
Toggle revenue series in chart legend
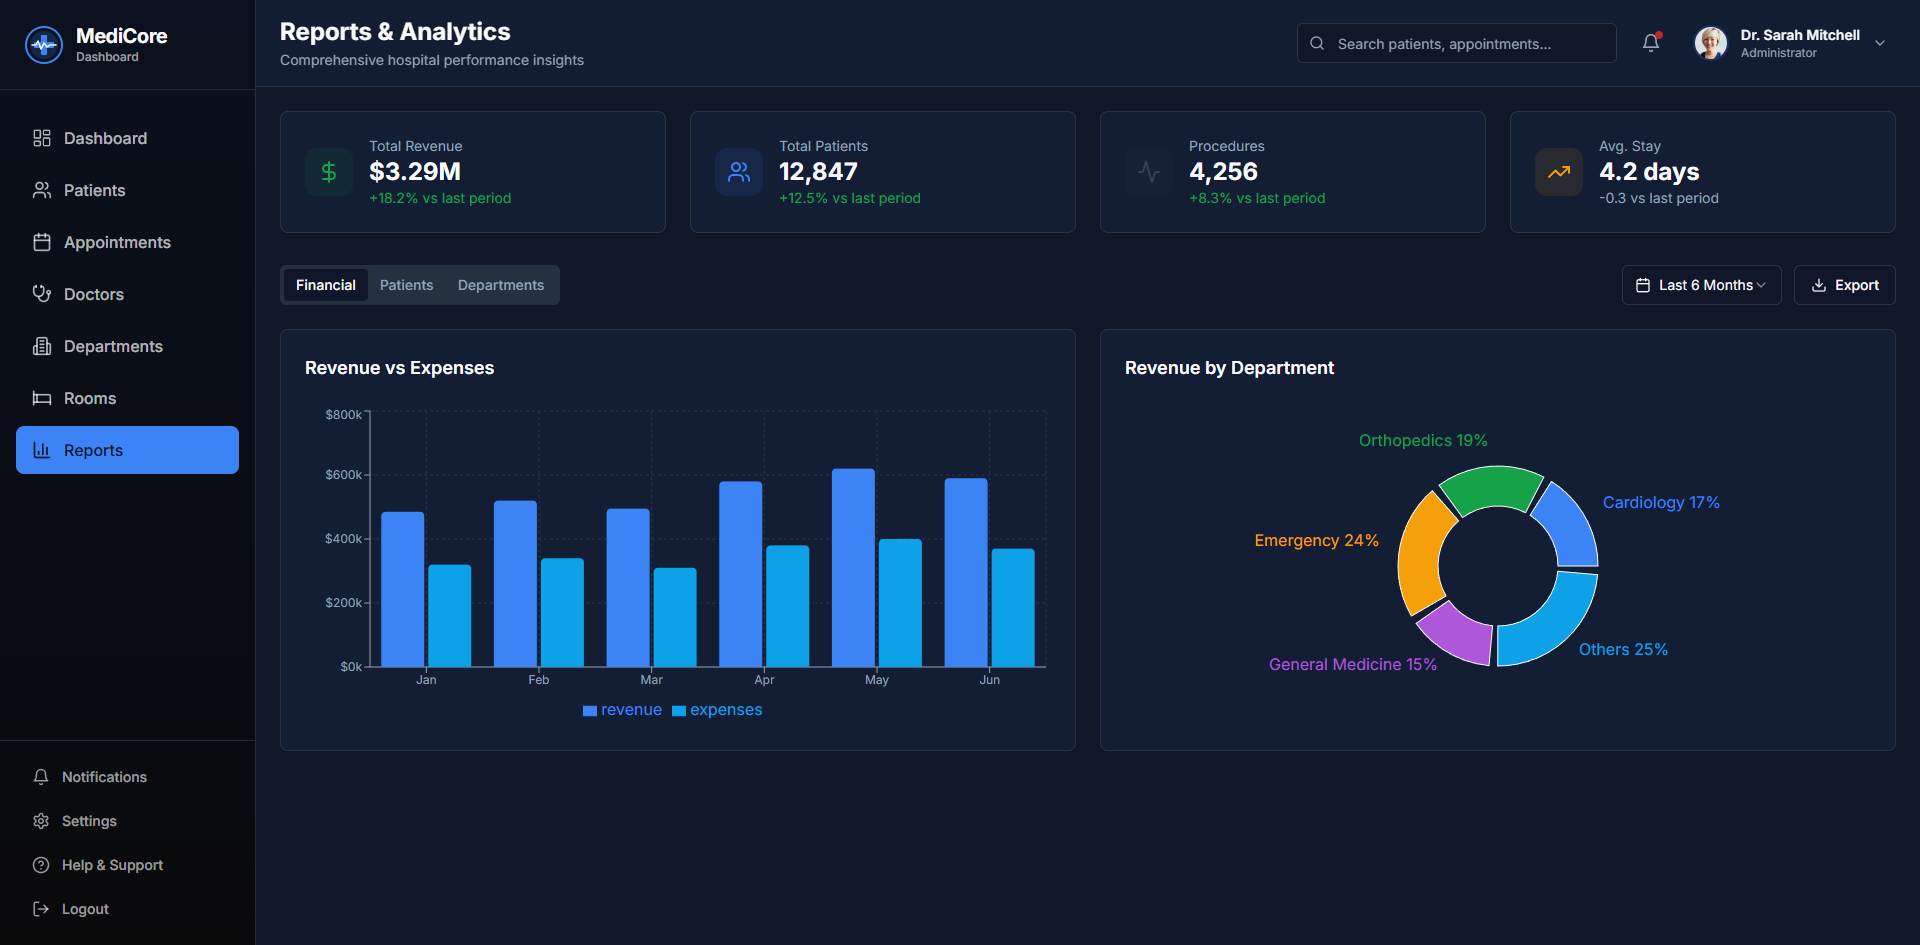[622, 710]
